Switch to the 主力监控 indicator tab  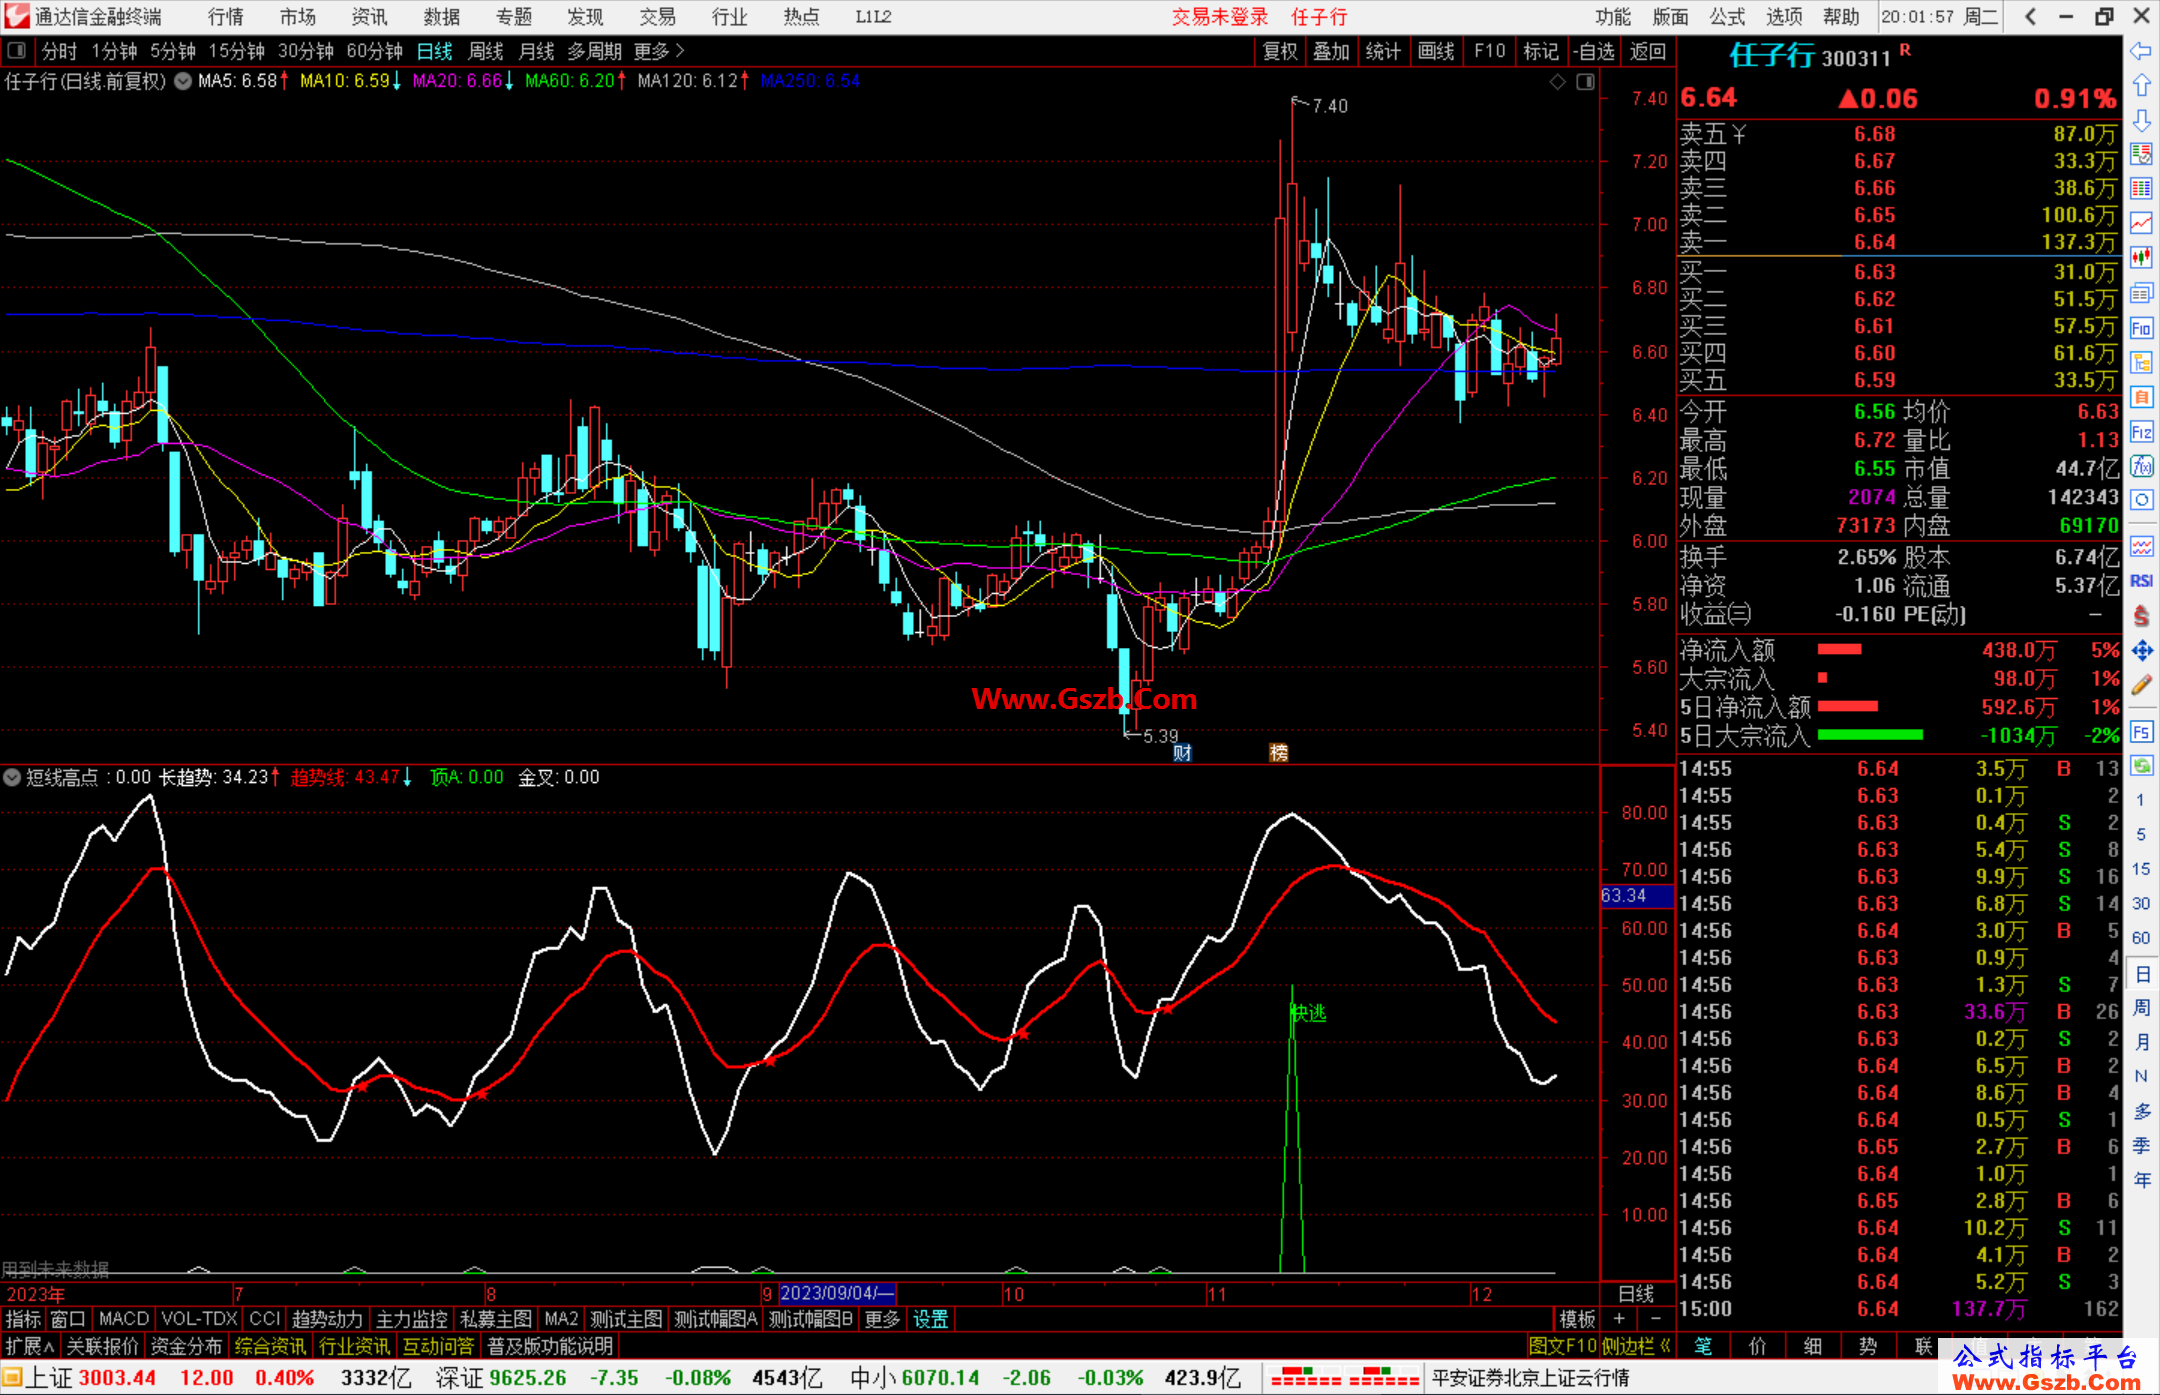click(411, 1319)
